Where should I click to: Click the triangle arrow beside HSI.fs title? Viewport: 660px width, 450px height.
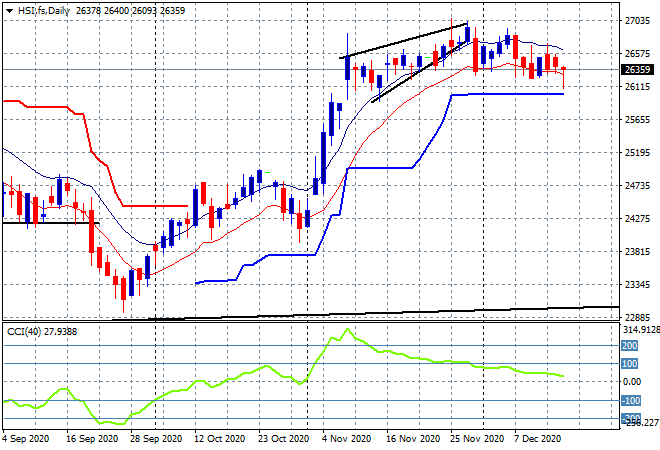point(9,11)
